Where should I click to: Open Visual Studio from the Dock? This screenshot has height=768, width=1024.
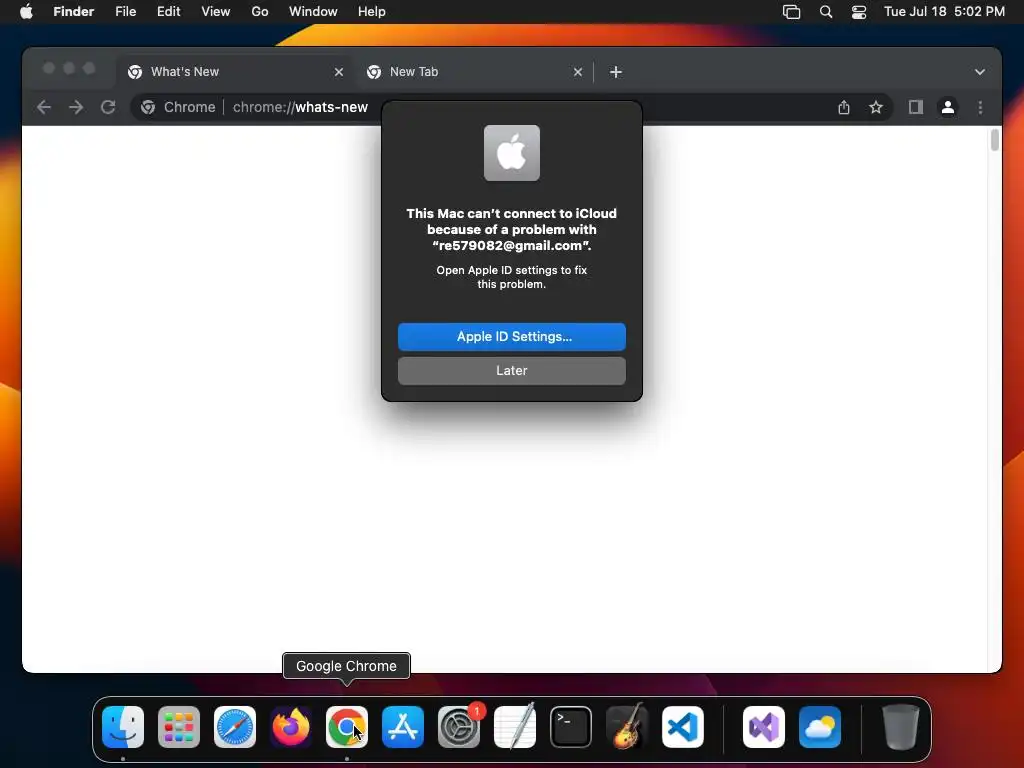[763, 727]
